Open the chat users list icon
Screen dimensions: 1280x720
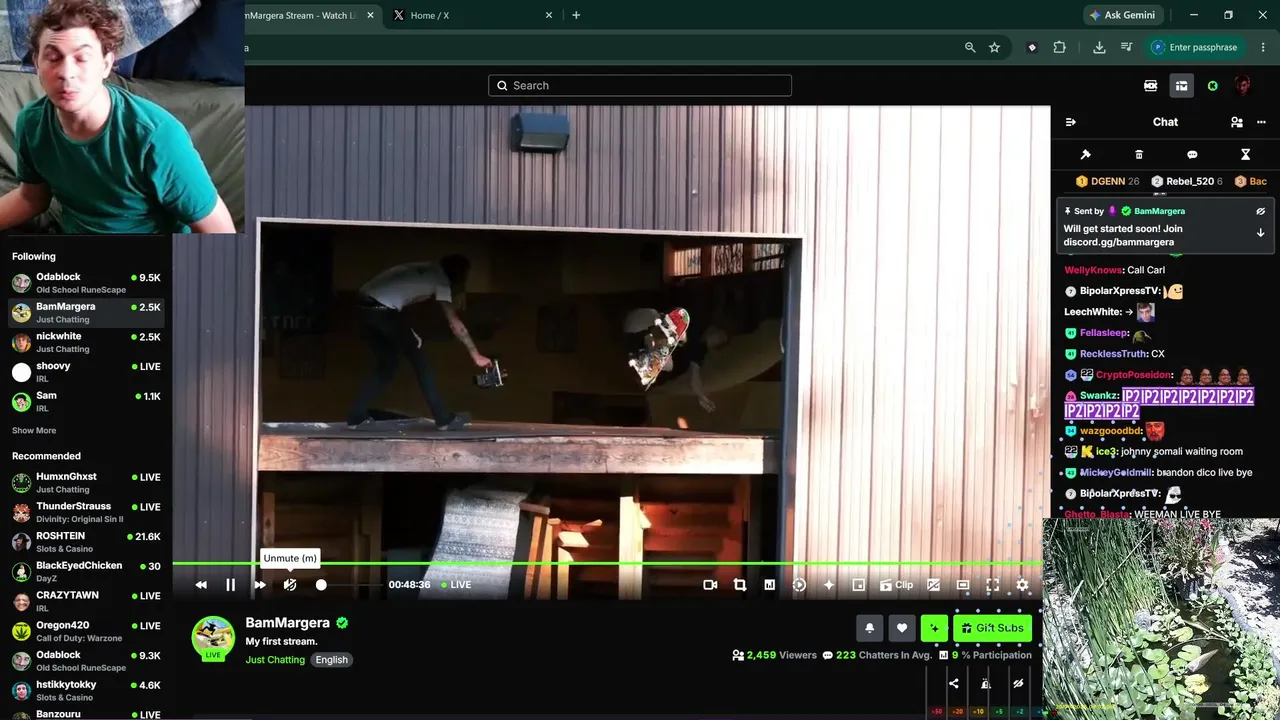point(1237,122)
